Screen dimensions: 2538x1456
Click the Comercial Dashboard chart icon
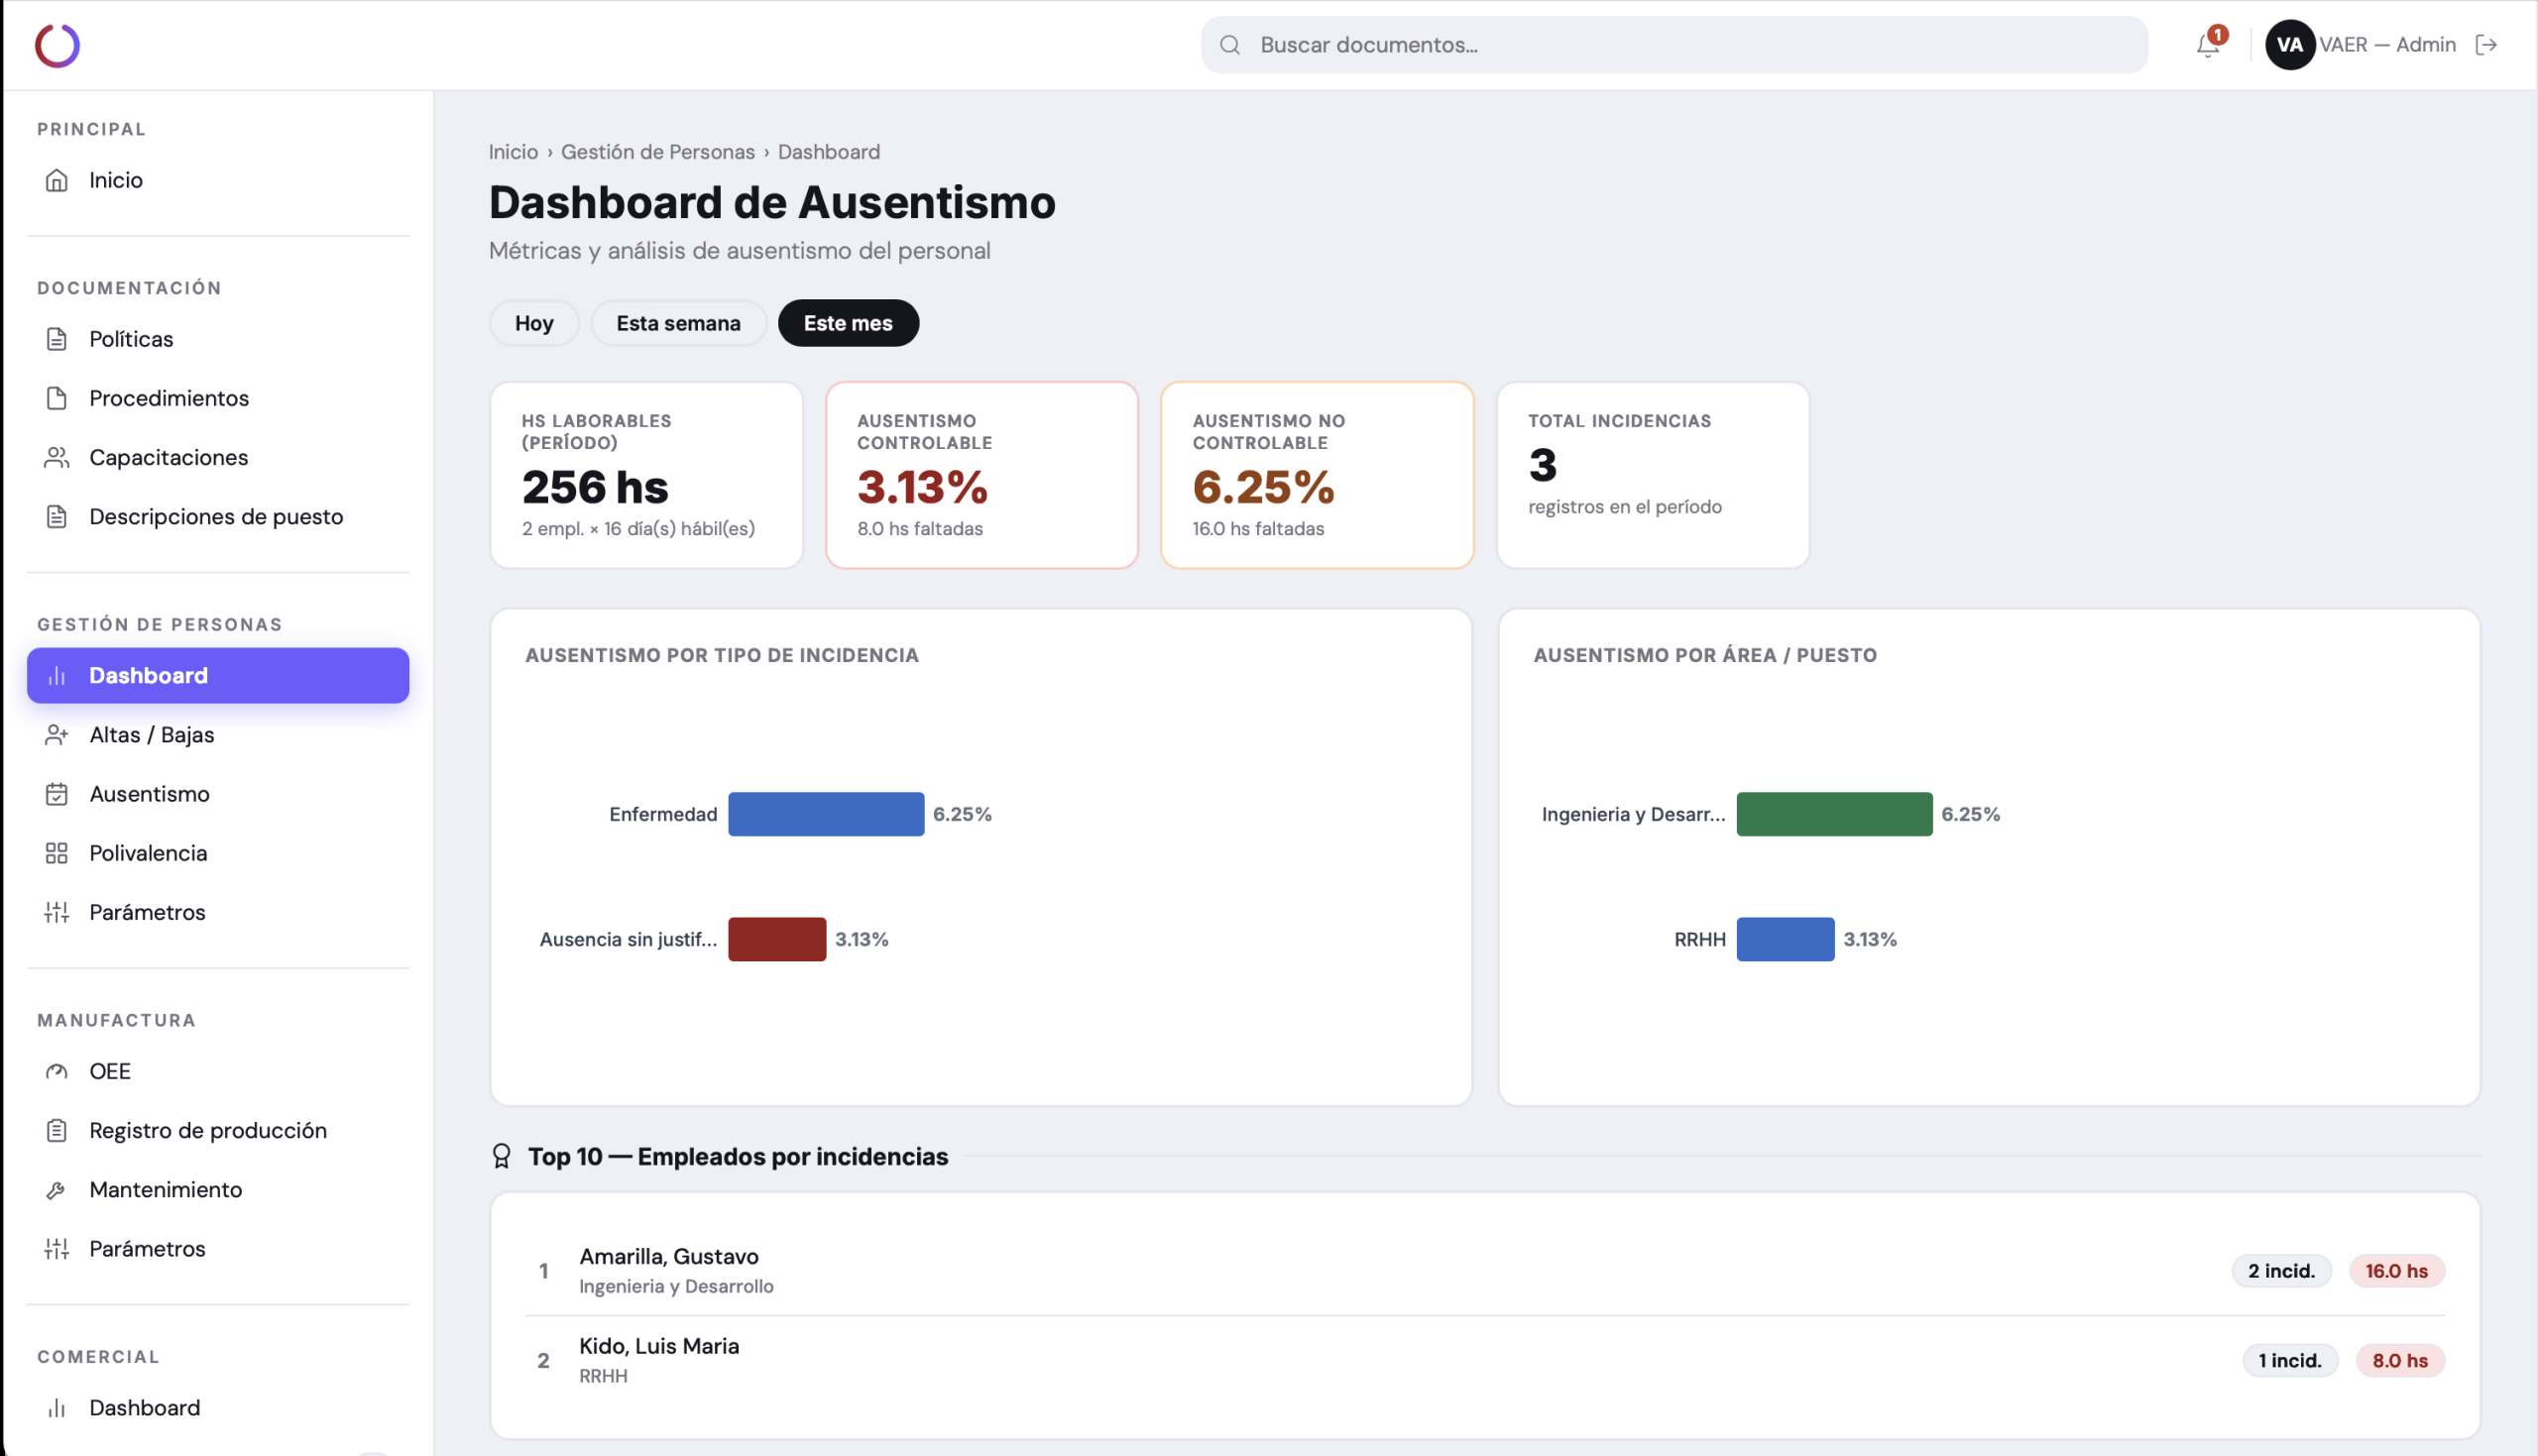[x=57, y=1408]
